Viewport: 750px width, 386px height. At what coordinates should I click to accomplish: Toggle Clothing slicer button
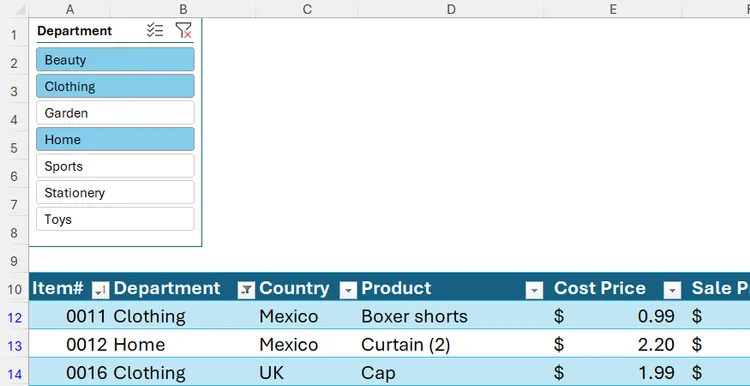pyautogui.click(x=115, y=87)
